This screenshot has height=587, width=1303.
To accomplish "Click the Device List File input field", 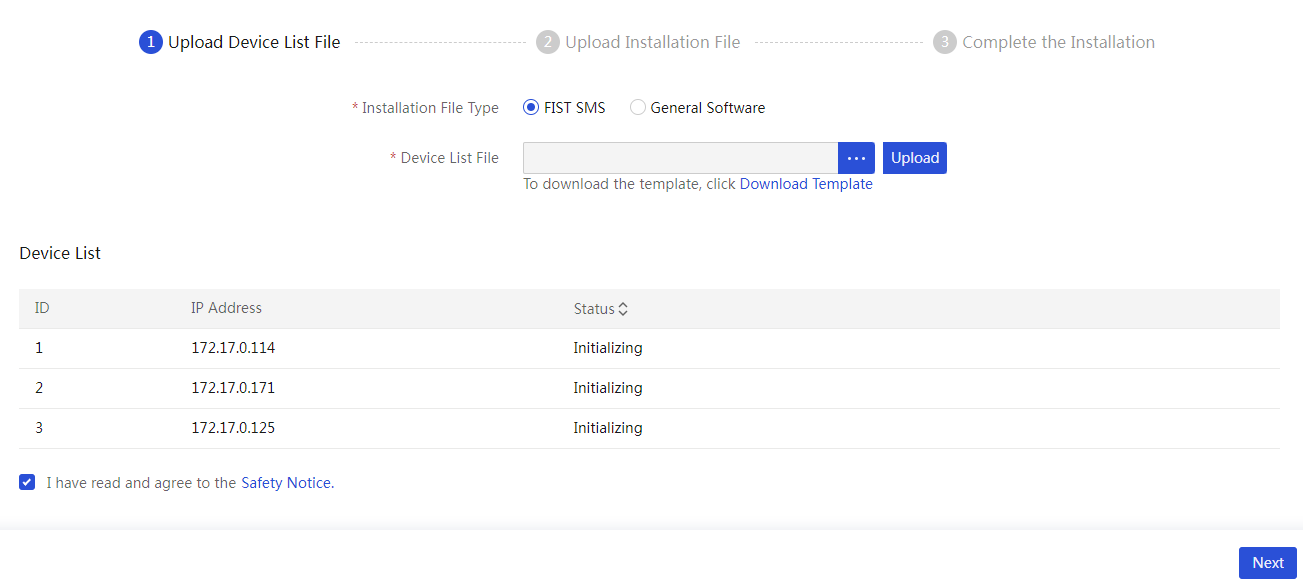I will click(680, 158).
